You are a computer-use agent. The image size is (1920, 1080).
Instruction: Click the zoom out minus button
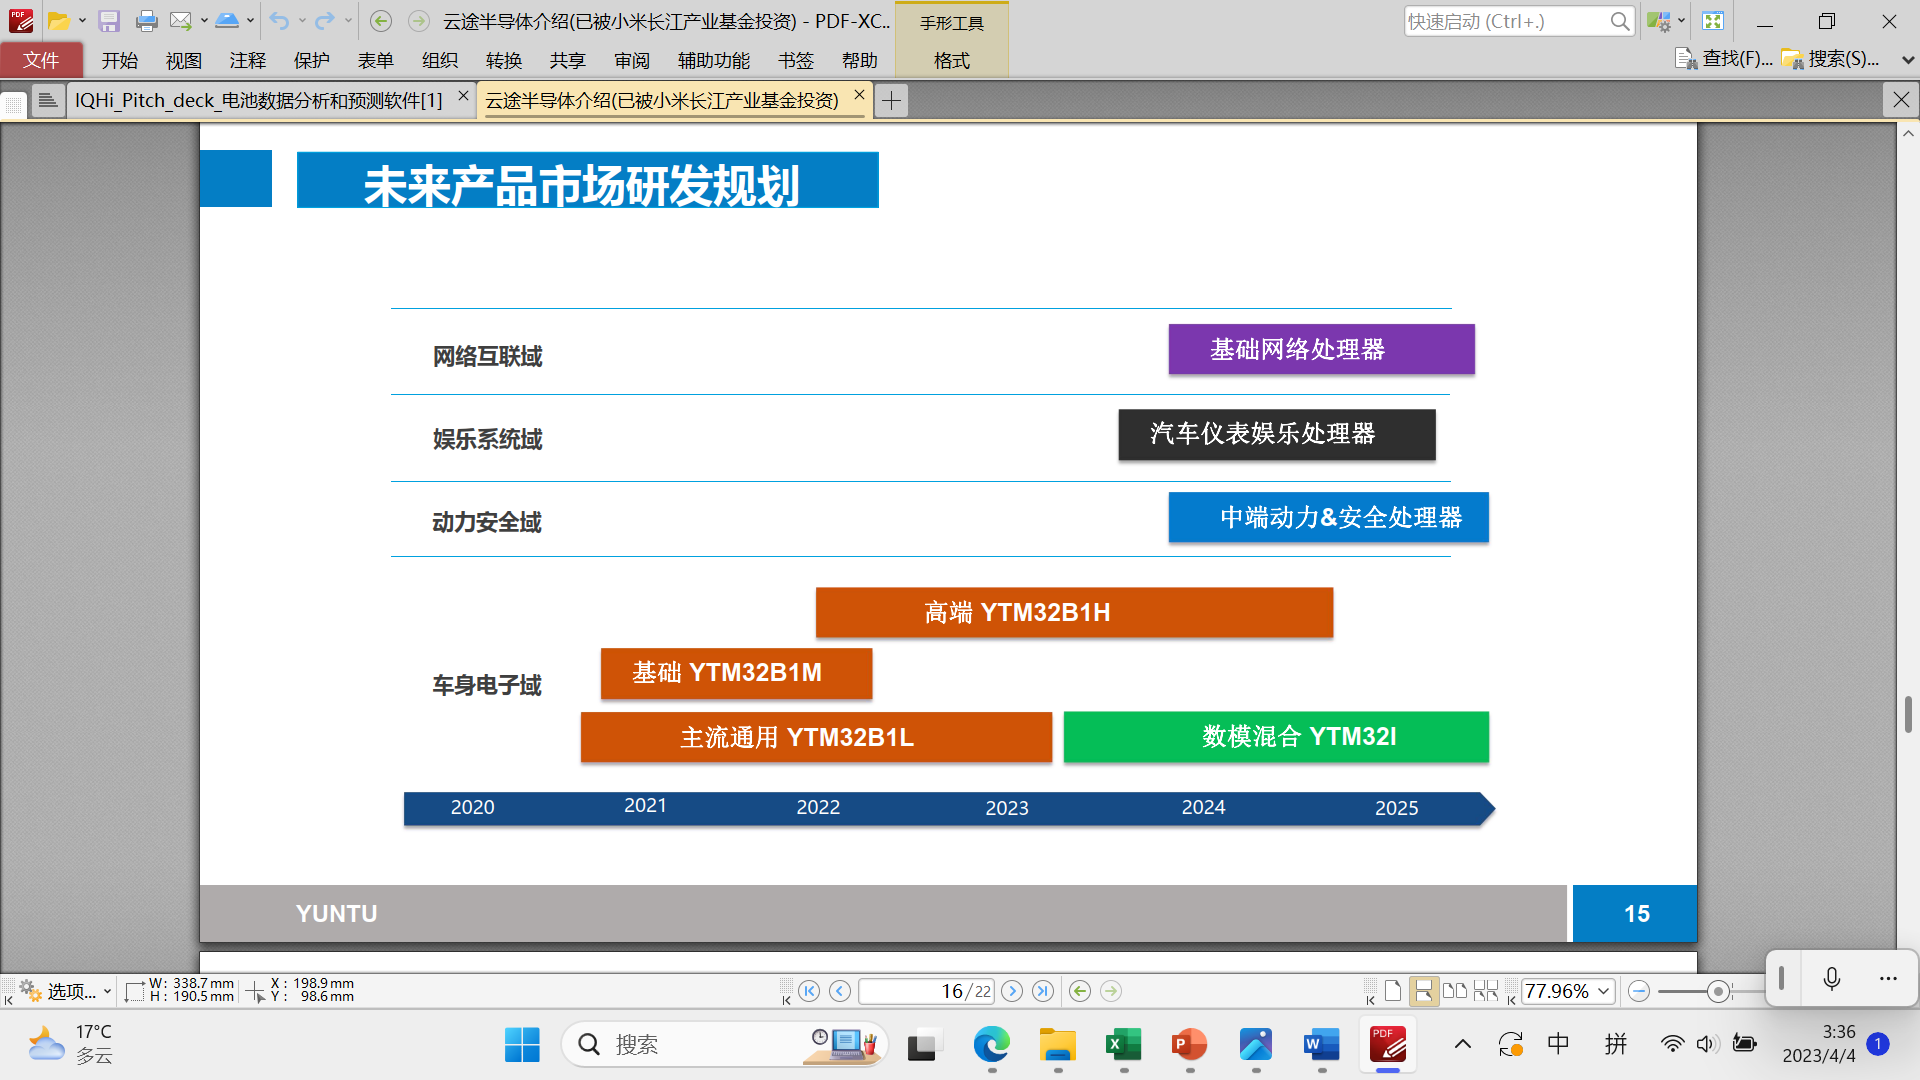(x=1638, y=991)
